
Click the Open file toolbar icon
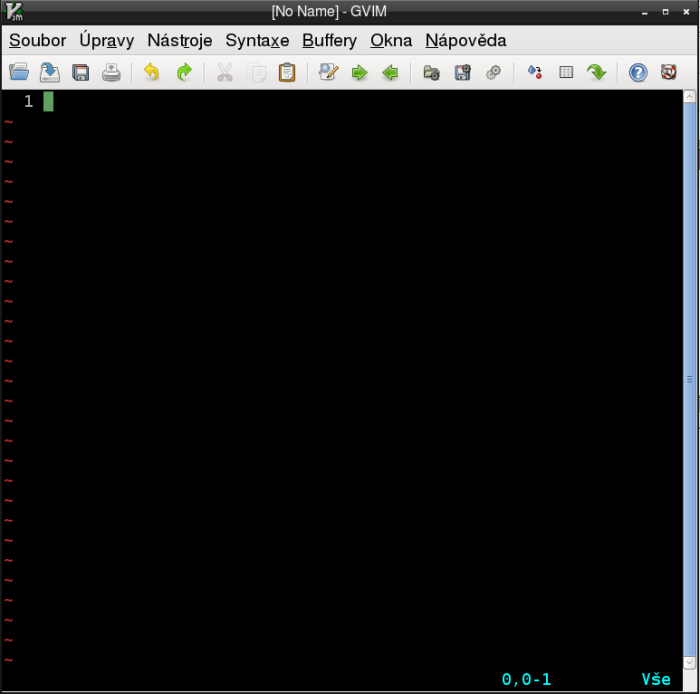(x=19, y=72)
